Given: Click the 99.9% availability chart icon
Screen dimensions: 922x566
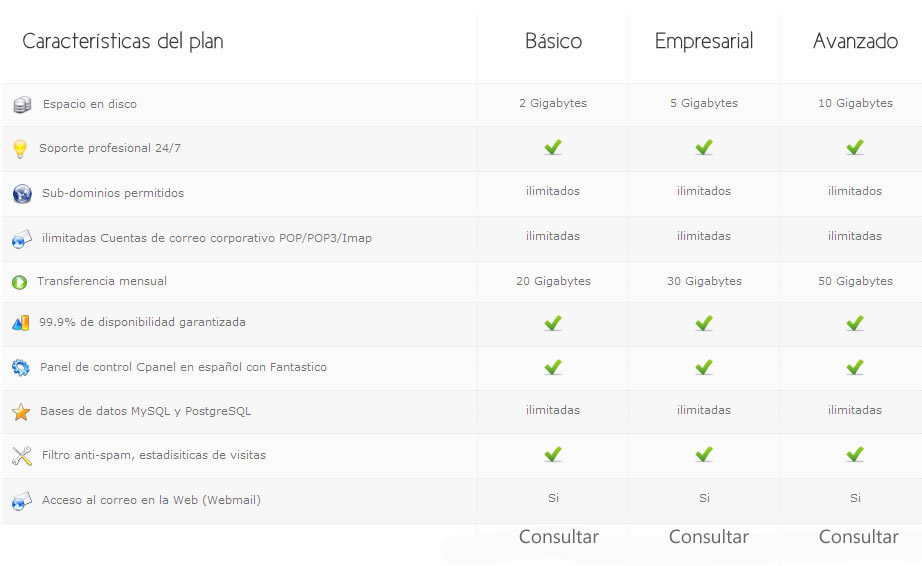Looking at the screenshot, I should [21, 323].
